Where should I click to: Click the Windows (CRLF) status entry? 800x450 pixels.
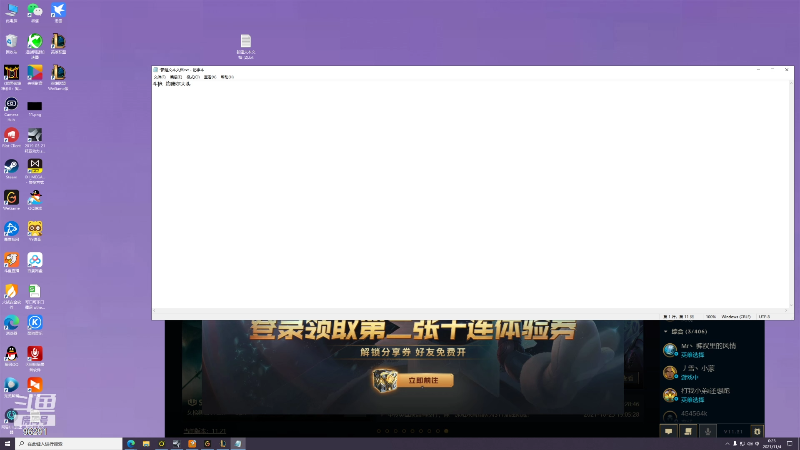(x=736, y=317)
